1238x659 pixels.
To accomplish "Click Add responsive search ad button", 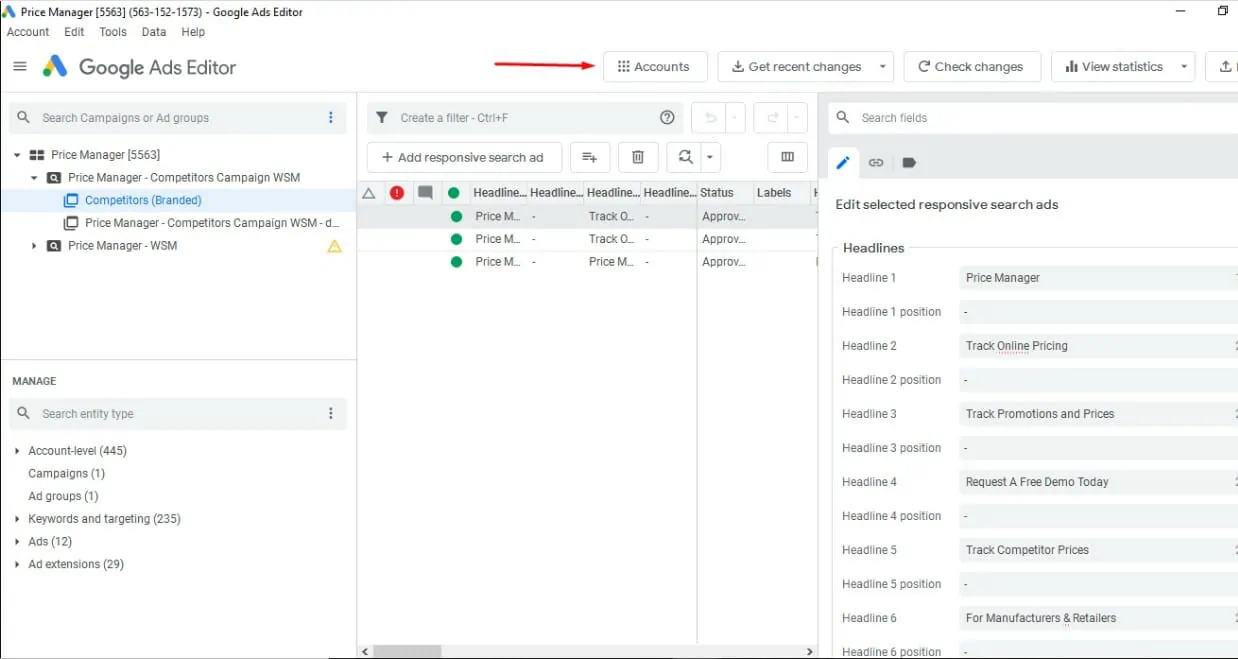I will click(x=462, y=157).
